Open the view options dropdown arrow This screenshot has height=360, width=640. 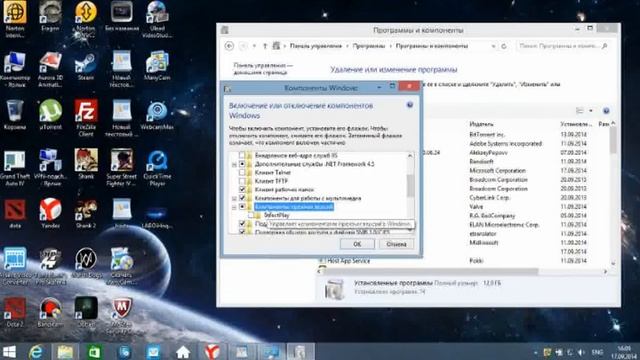point(591,111)
